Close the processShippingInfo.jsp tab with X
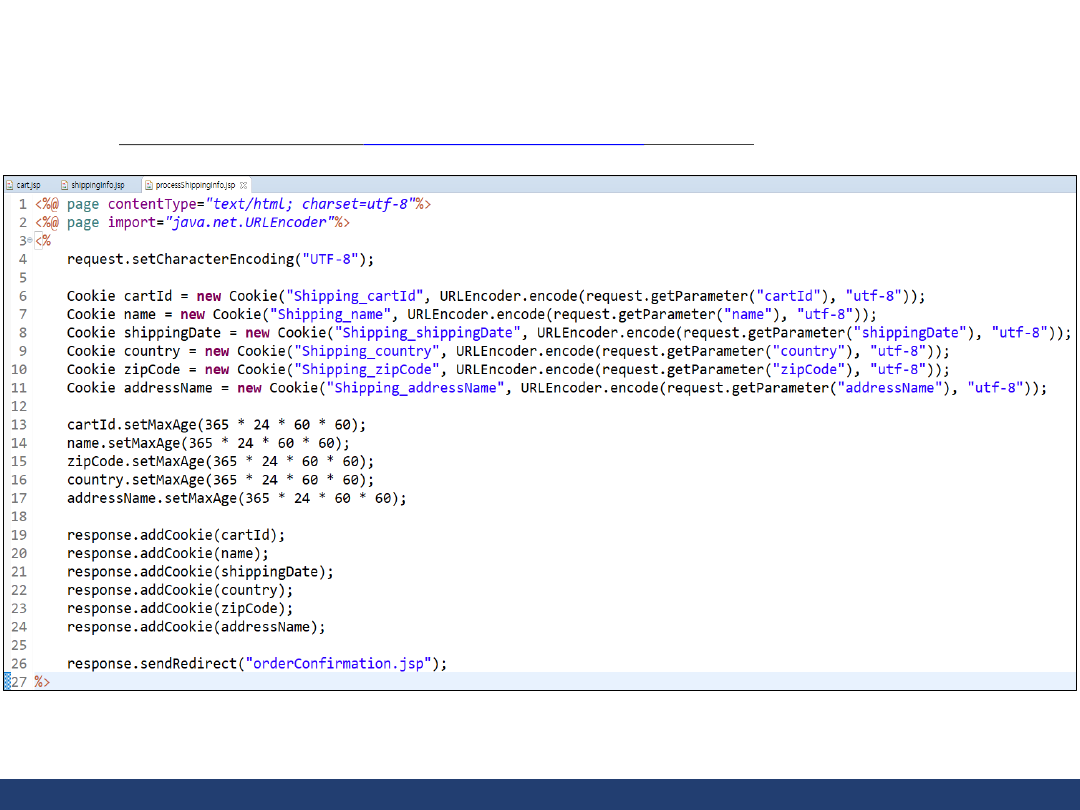1080x810 pixels. click(x=244, y=185)
